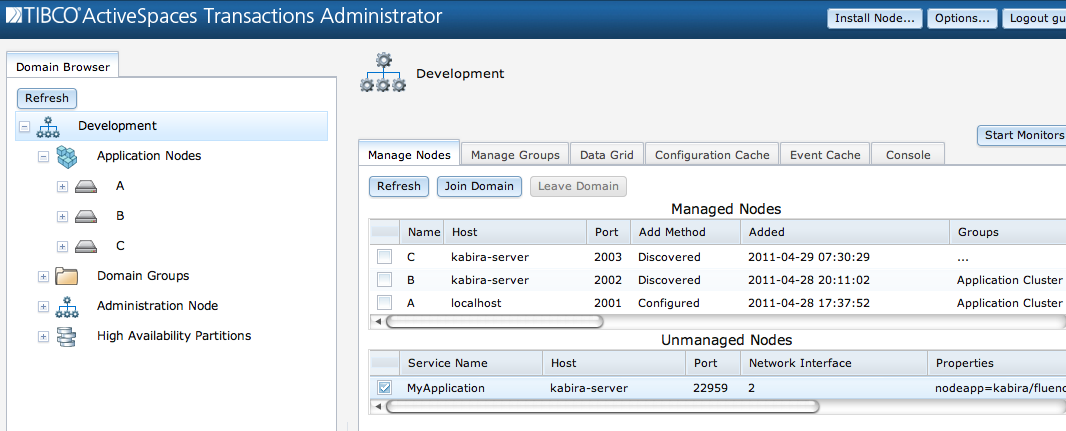Click the localhost host cell for node A

point(476,303)
